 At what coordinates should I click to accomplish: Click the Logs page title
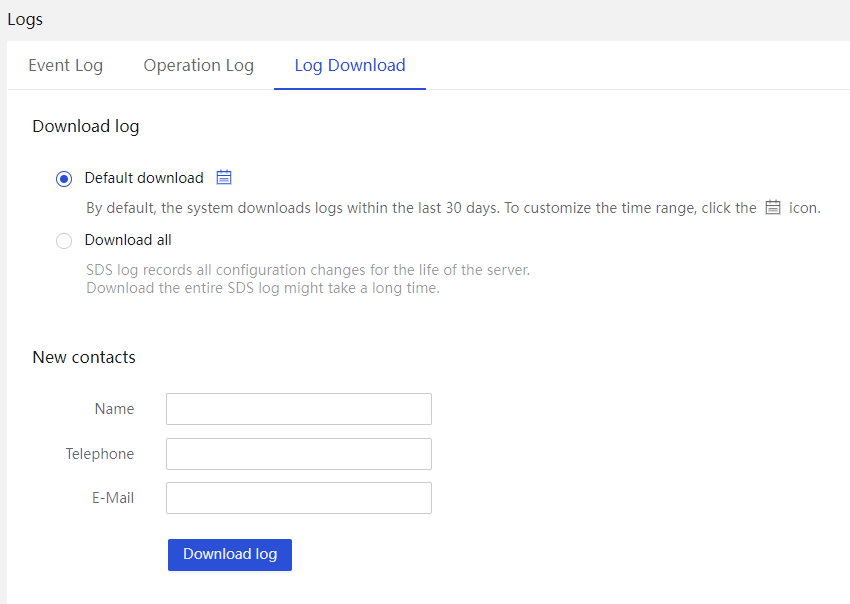pos(25,20)
